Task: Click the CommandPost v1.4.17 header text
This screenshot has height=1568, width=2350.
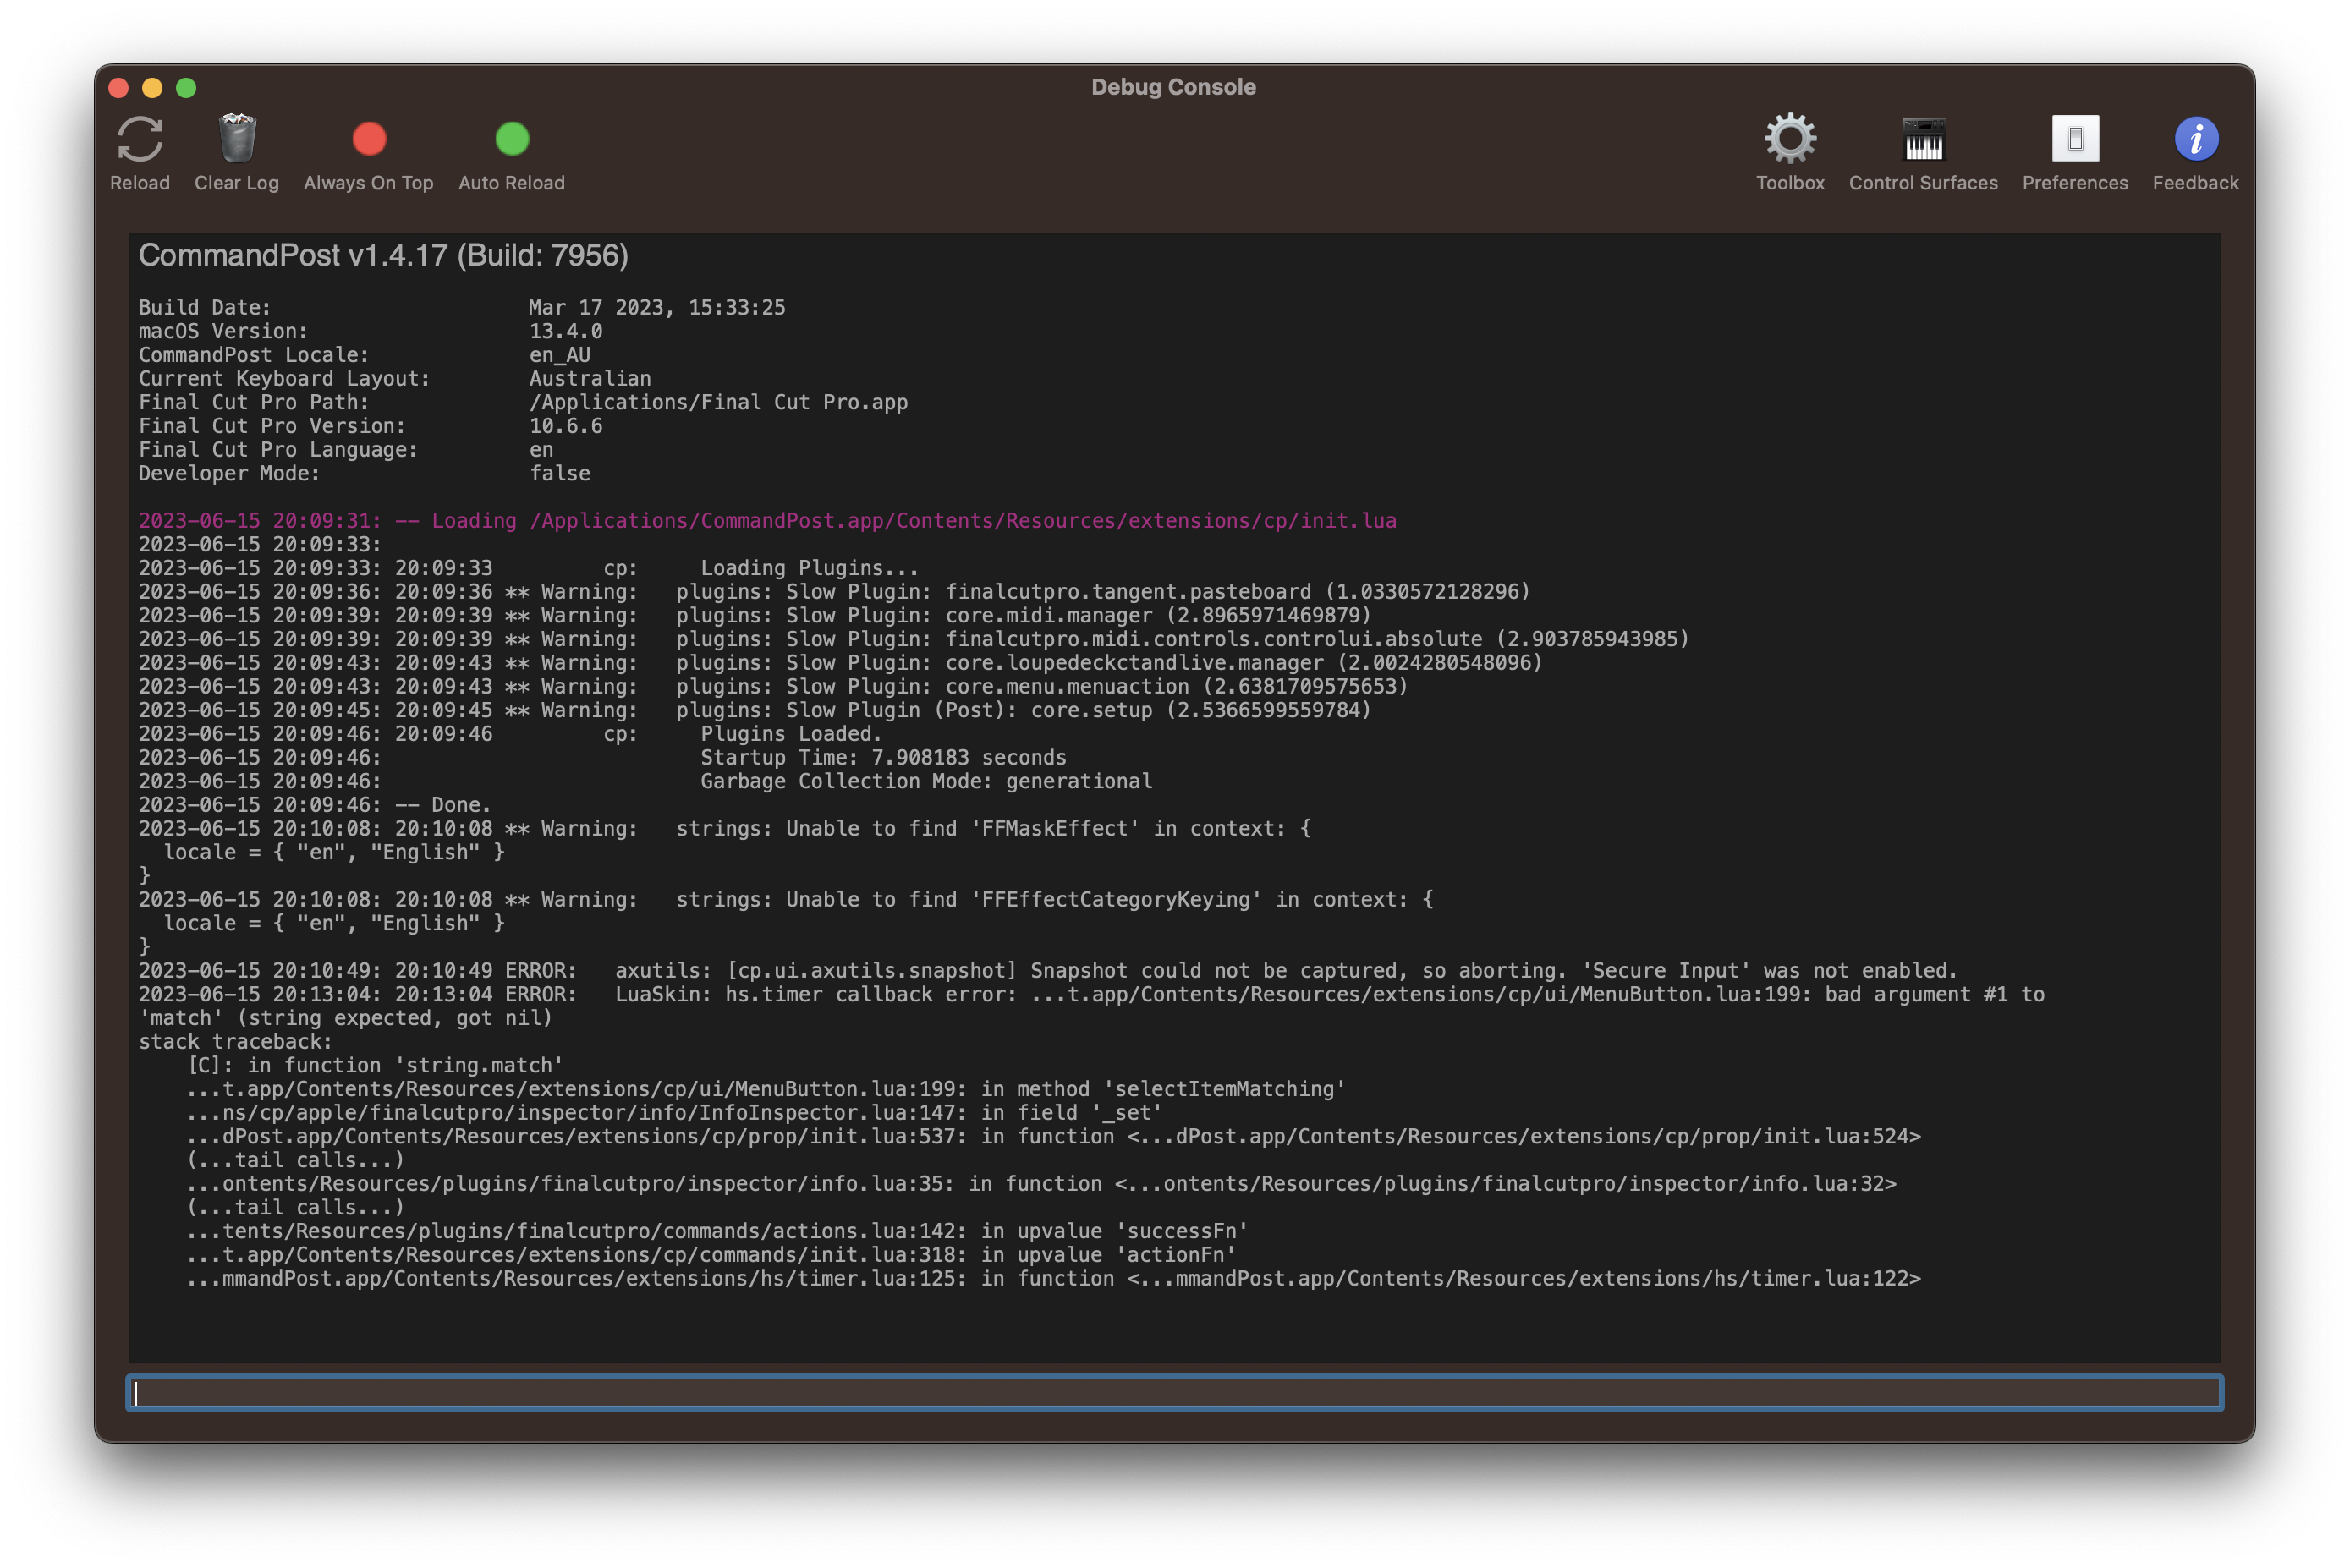Action: pos(384,255)
